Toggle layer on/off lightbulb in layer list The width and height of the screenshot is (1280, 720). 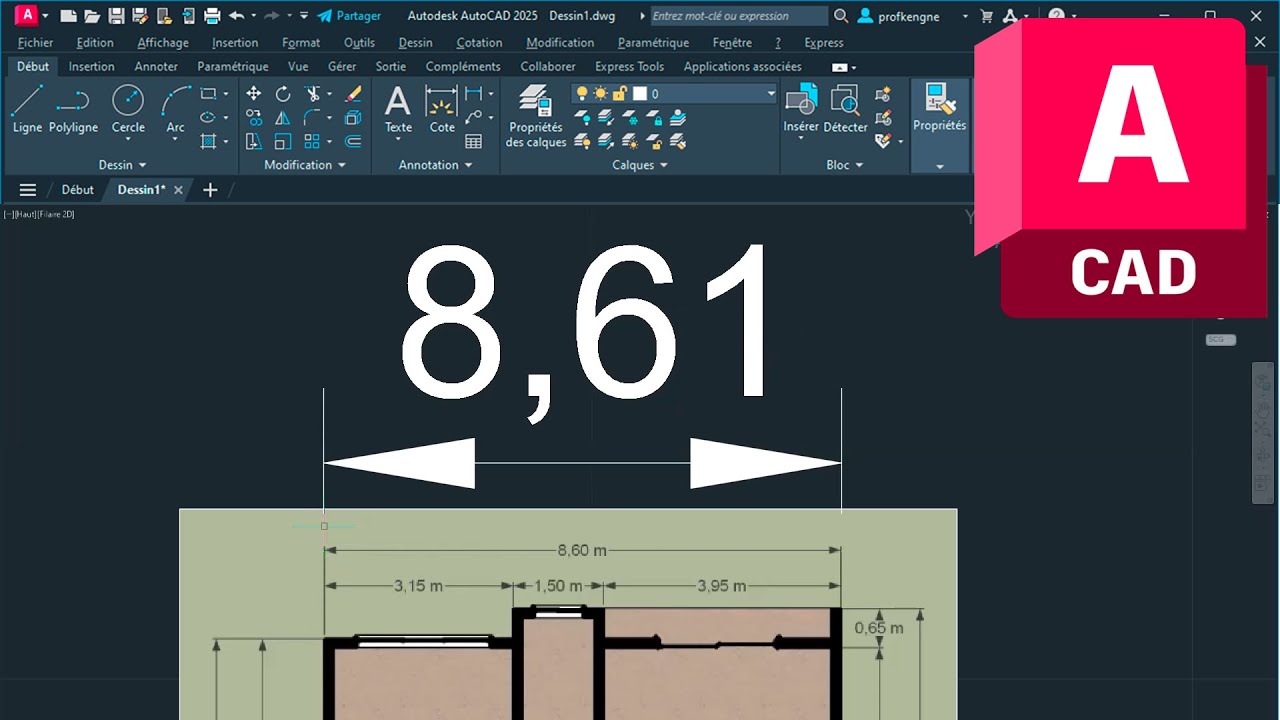pyautogui.click(x=582, y=94)
